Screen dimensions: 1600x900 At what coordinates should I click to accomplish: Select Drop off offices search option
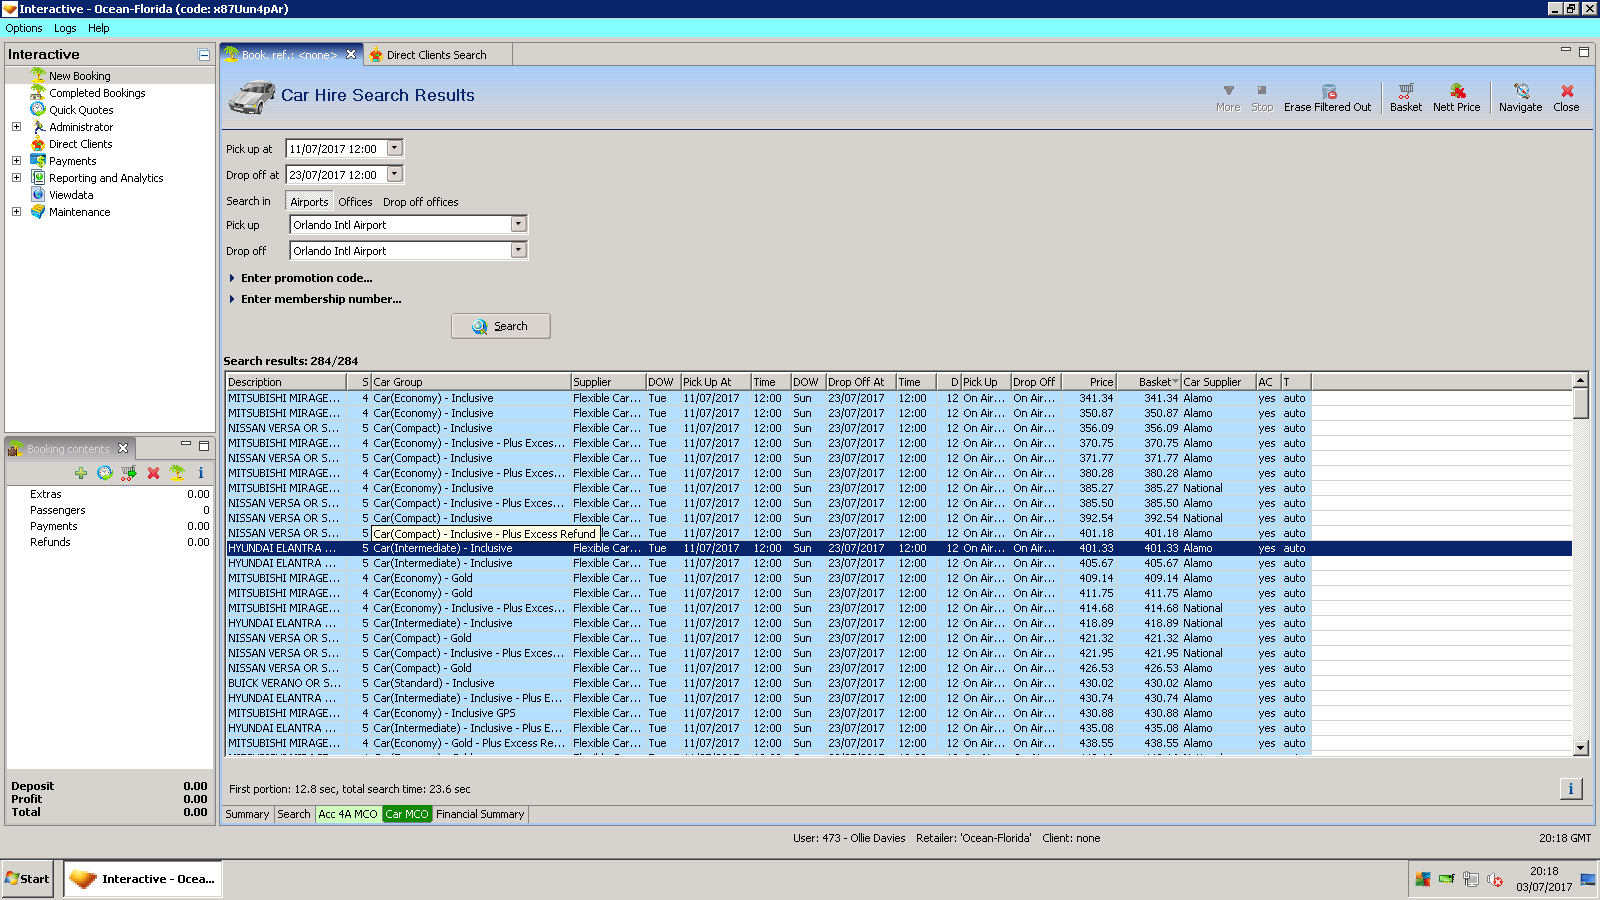point(420,202)
